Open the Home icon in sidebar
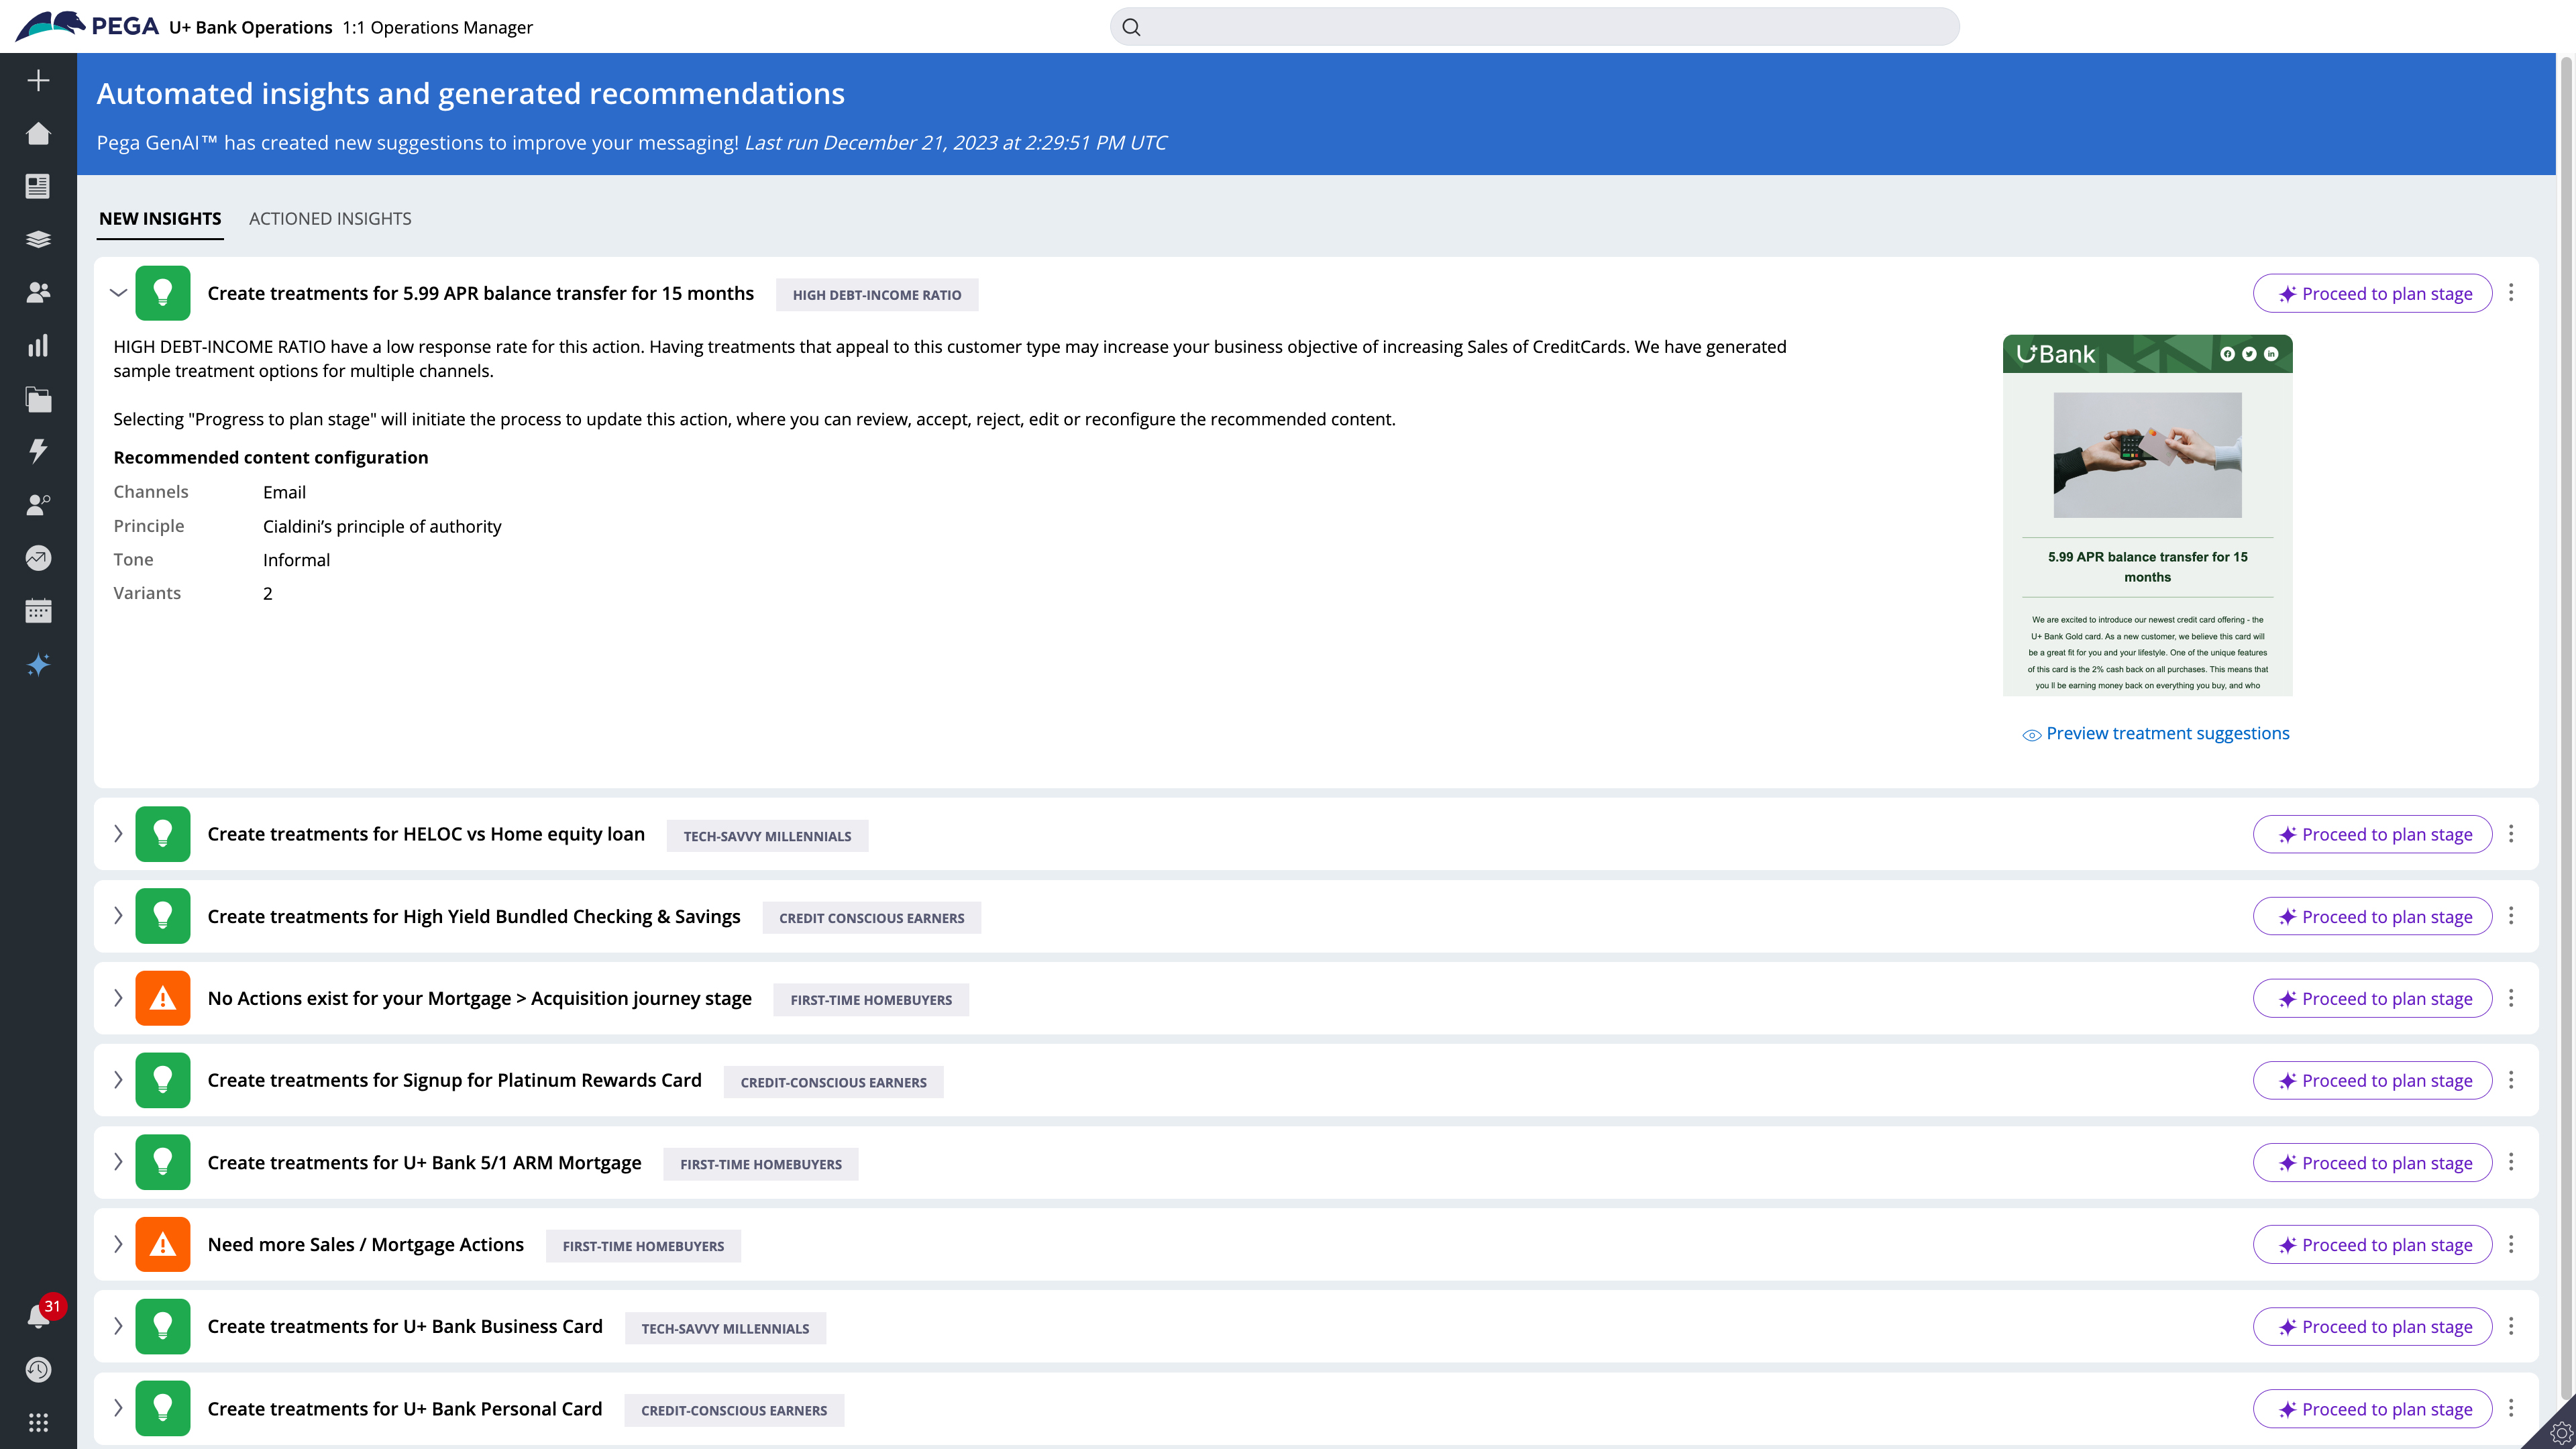This screenshot has height=1449, width=2576. tap(38, 133)
